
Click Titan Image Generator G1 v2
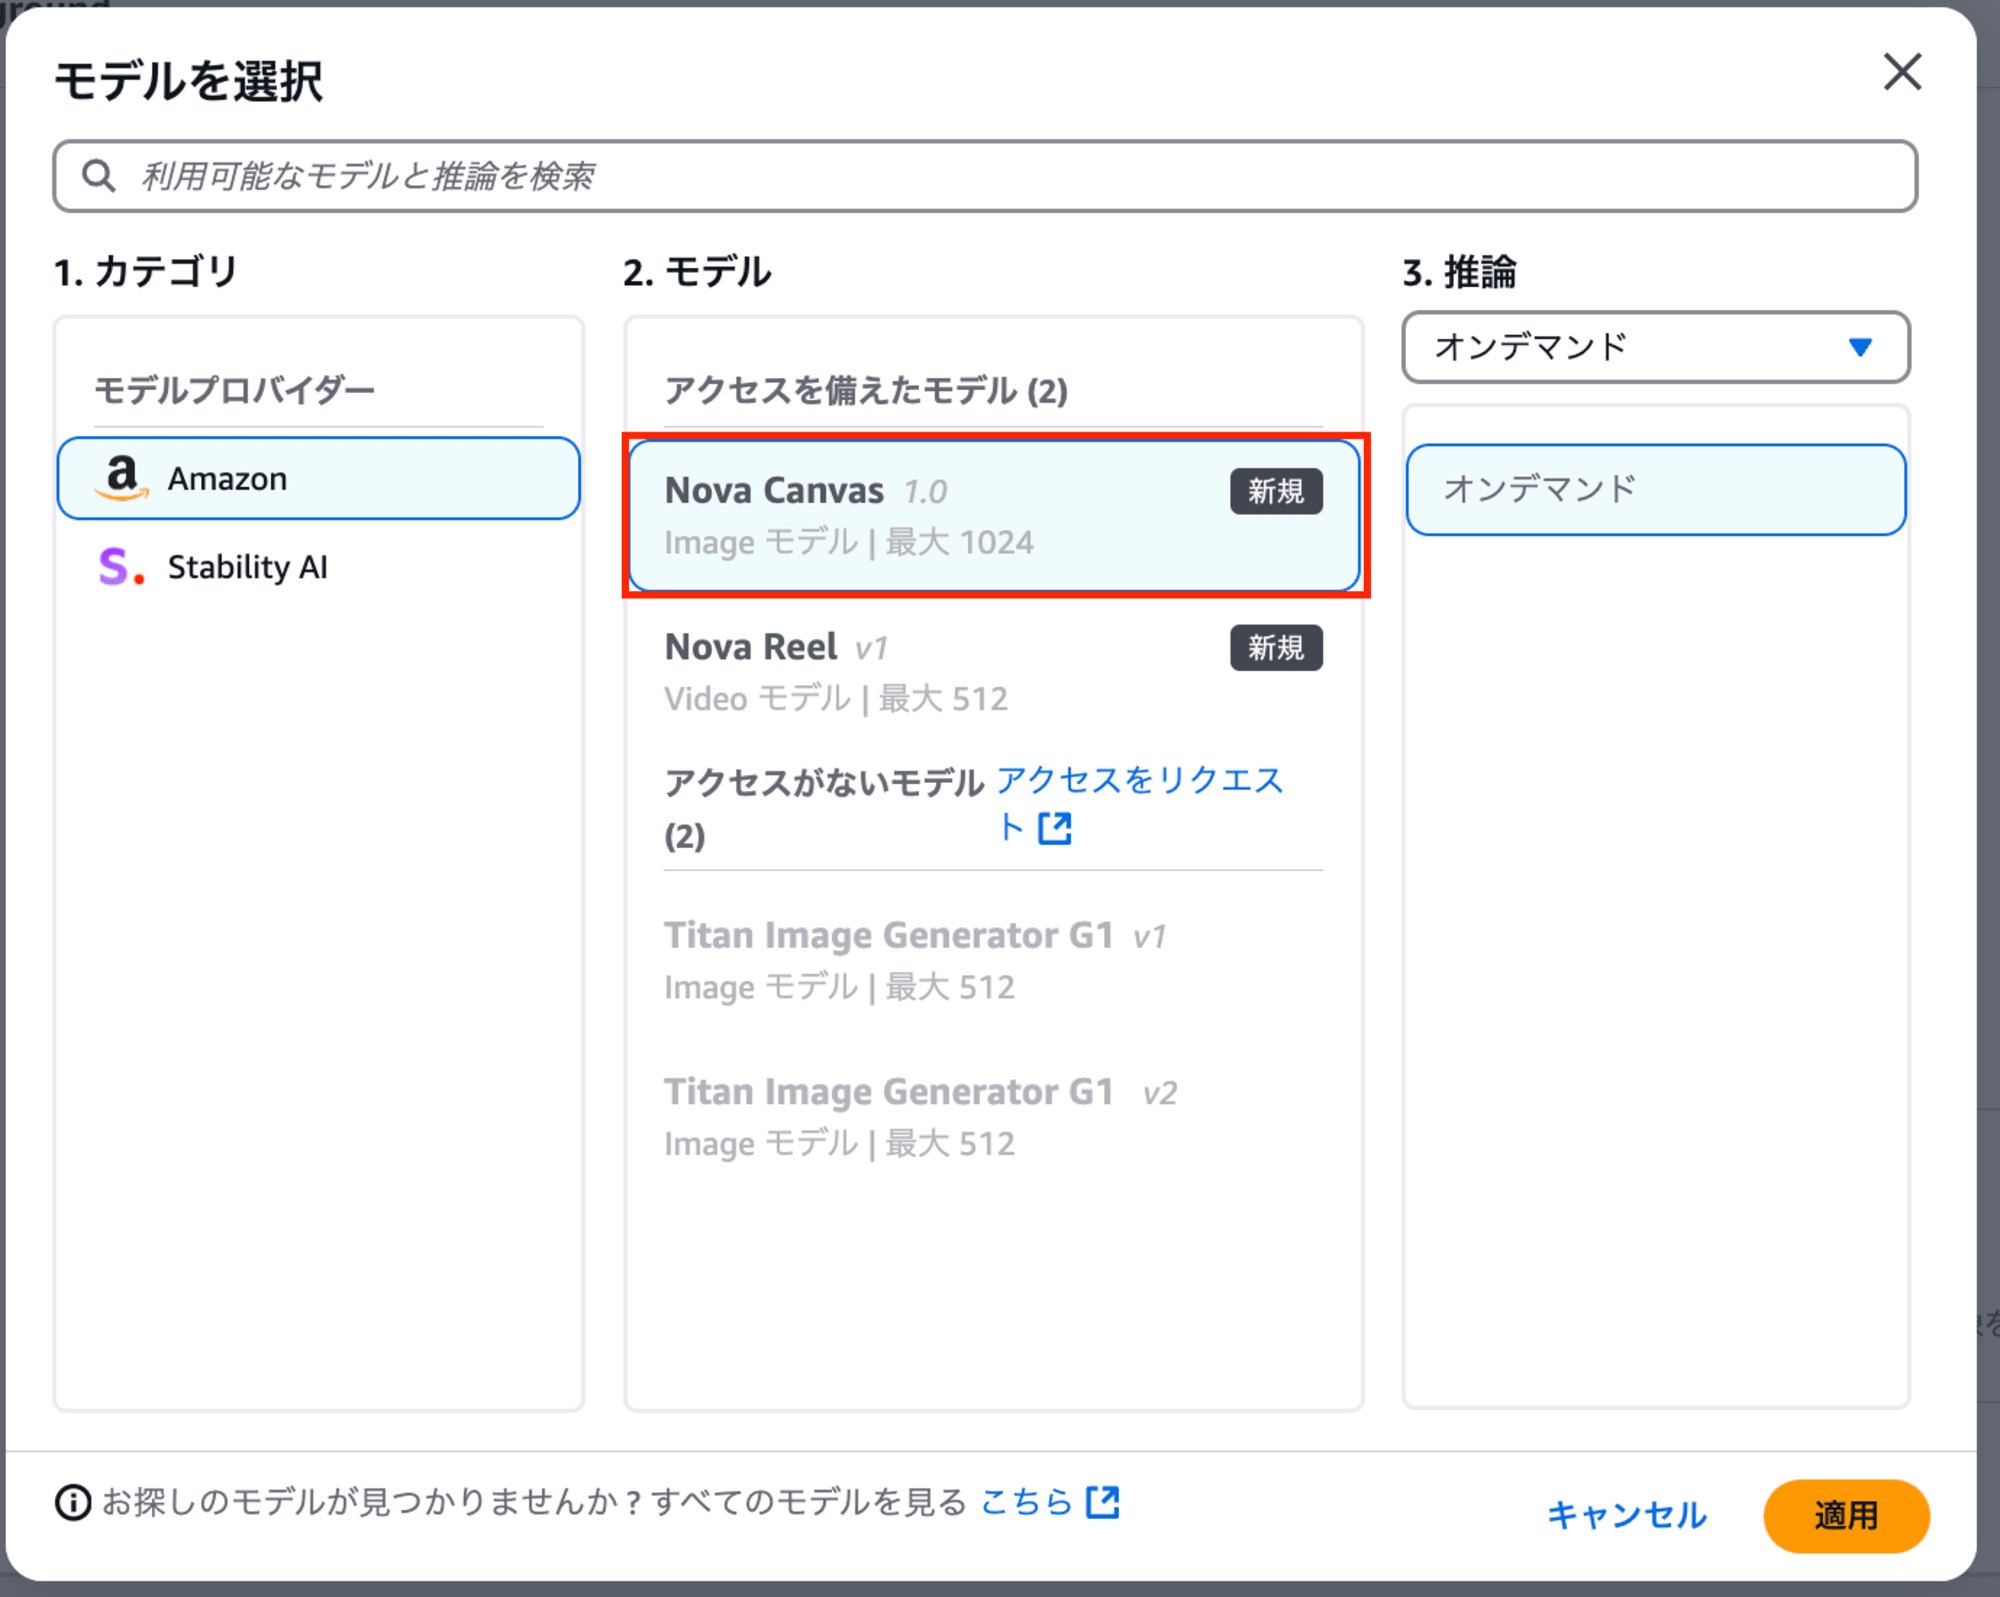[x=994, y=1117]
